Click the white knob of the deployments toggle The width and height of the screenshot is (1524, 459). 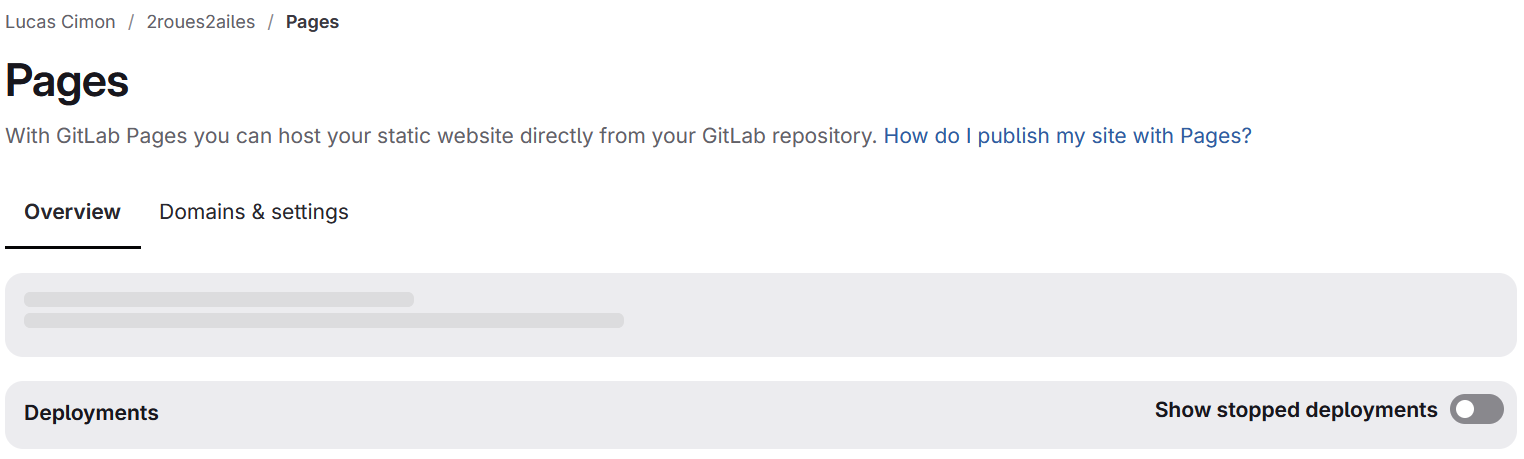pyautogui.click(x=1465, y=409)
